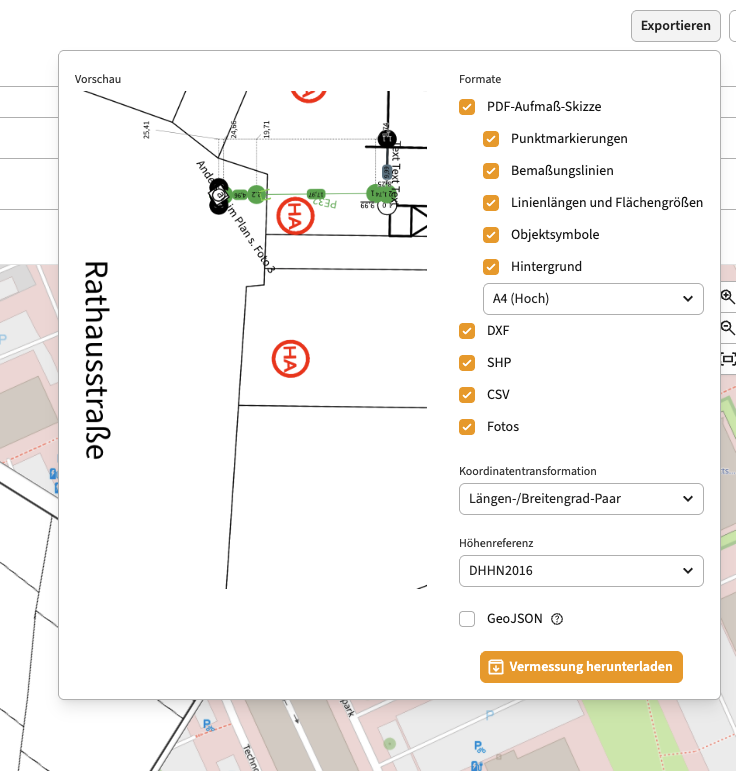Uncheck the DXF format checkbox

click(467, 330)
